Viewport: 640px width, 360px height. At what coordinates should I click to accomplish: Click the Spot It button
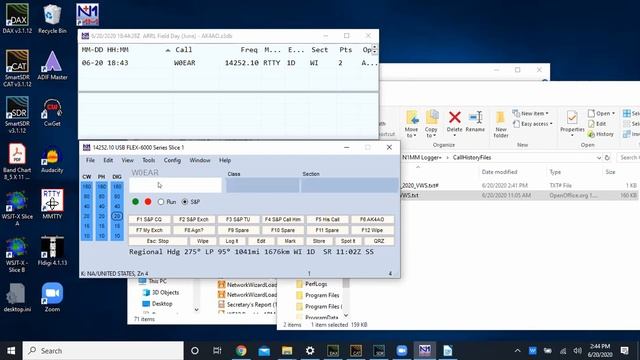[x=348, y=241]
